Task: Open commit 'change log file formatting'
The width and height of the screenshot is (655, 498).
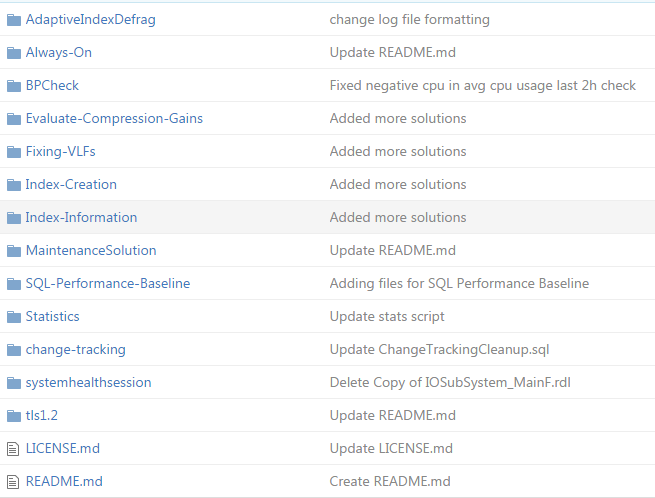Action: tap(409, 20)
